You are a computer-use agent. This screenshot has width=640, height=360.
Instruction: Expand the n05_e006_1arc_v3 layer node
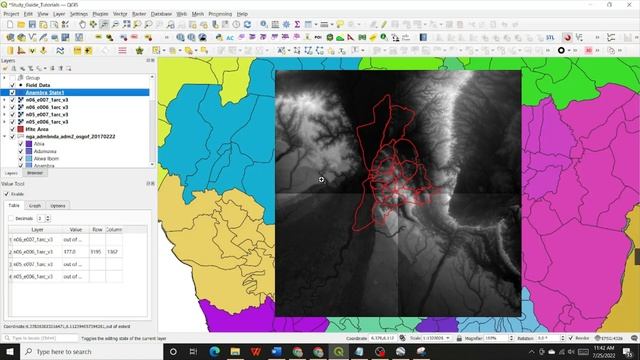pyautogui.click(x=4, y=122)
